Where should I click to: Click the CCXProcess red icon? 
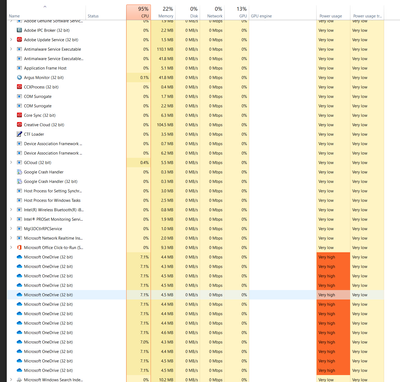point(19,87)
